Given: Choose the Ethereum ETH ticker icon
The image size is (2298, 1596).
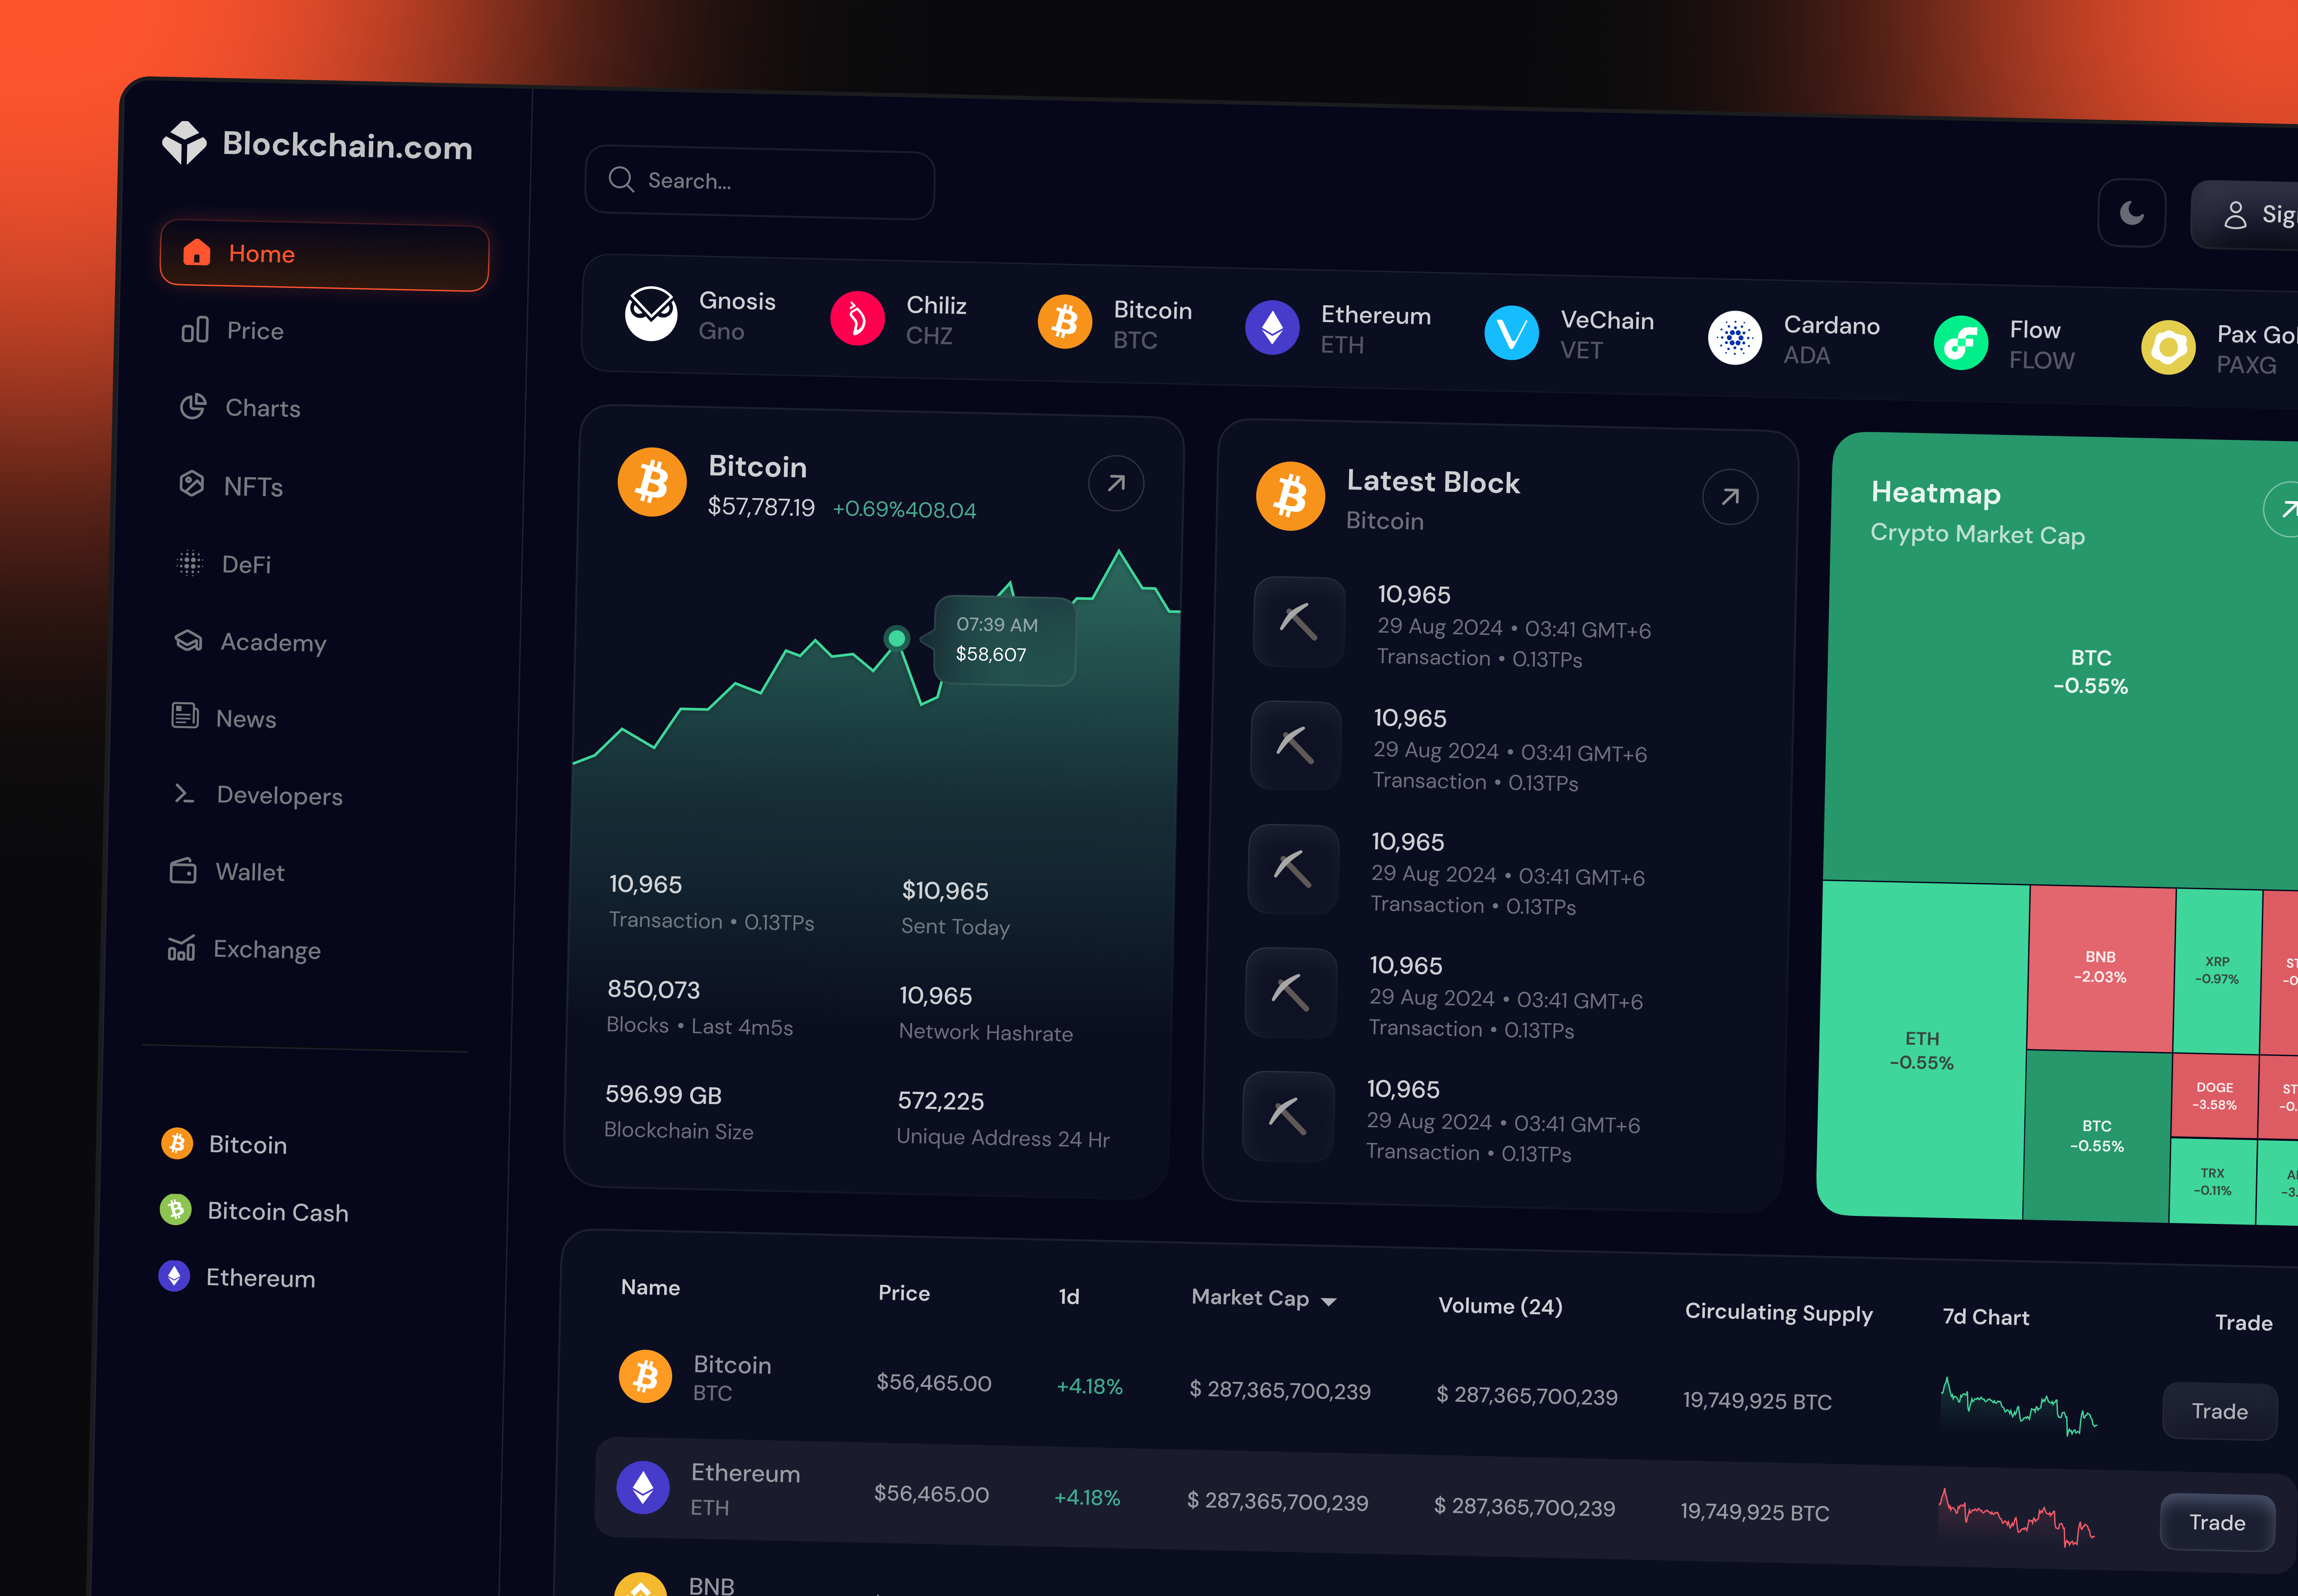Looking at the screenshot, I should click(x=1272, y=327).
